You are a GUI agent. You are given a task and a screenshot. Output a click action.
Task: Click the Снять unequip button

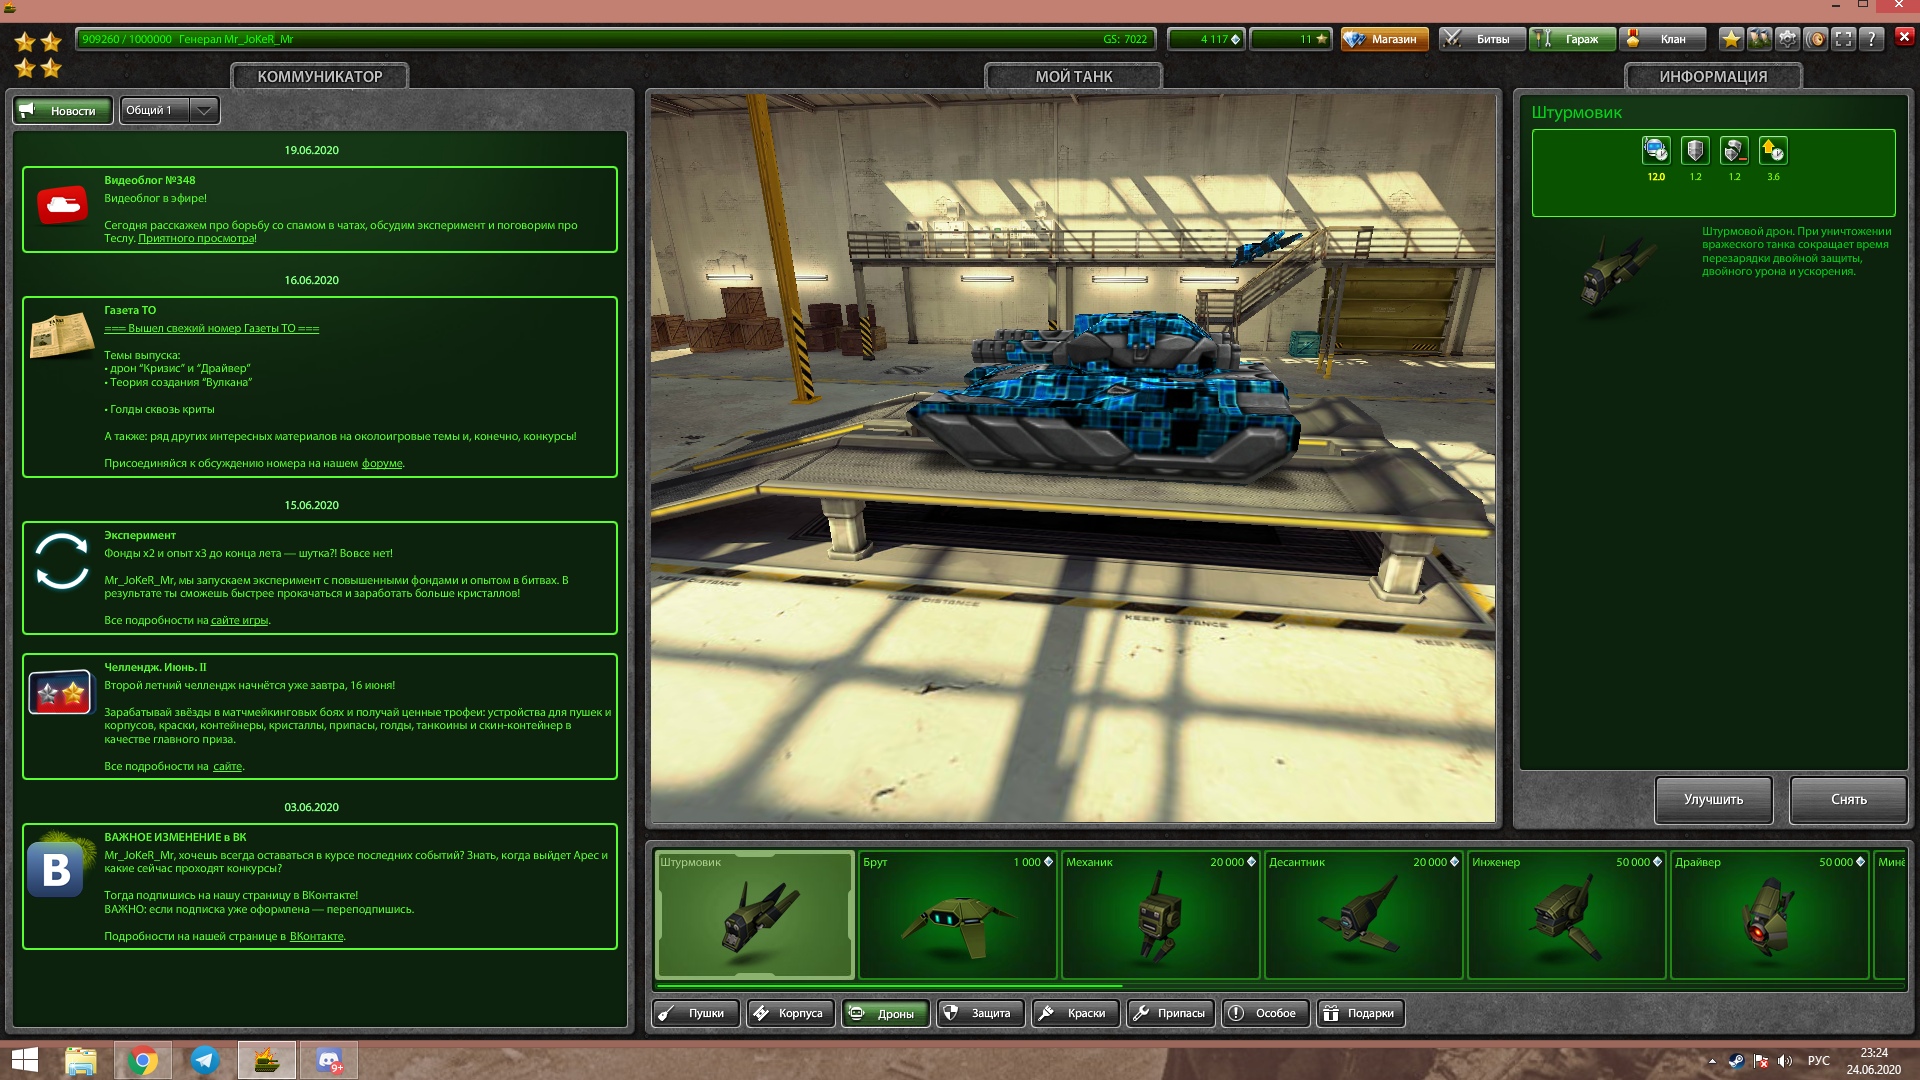(x=1848, y=800)
